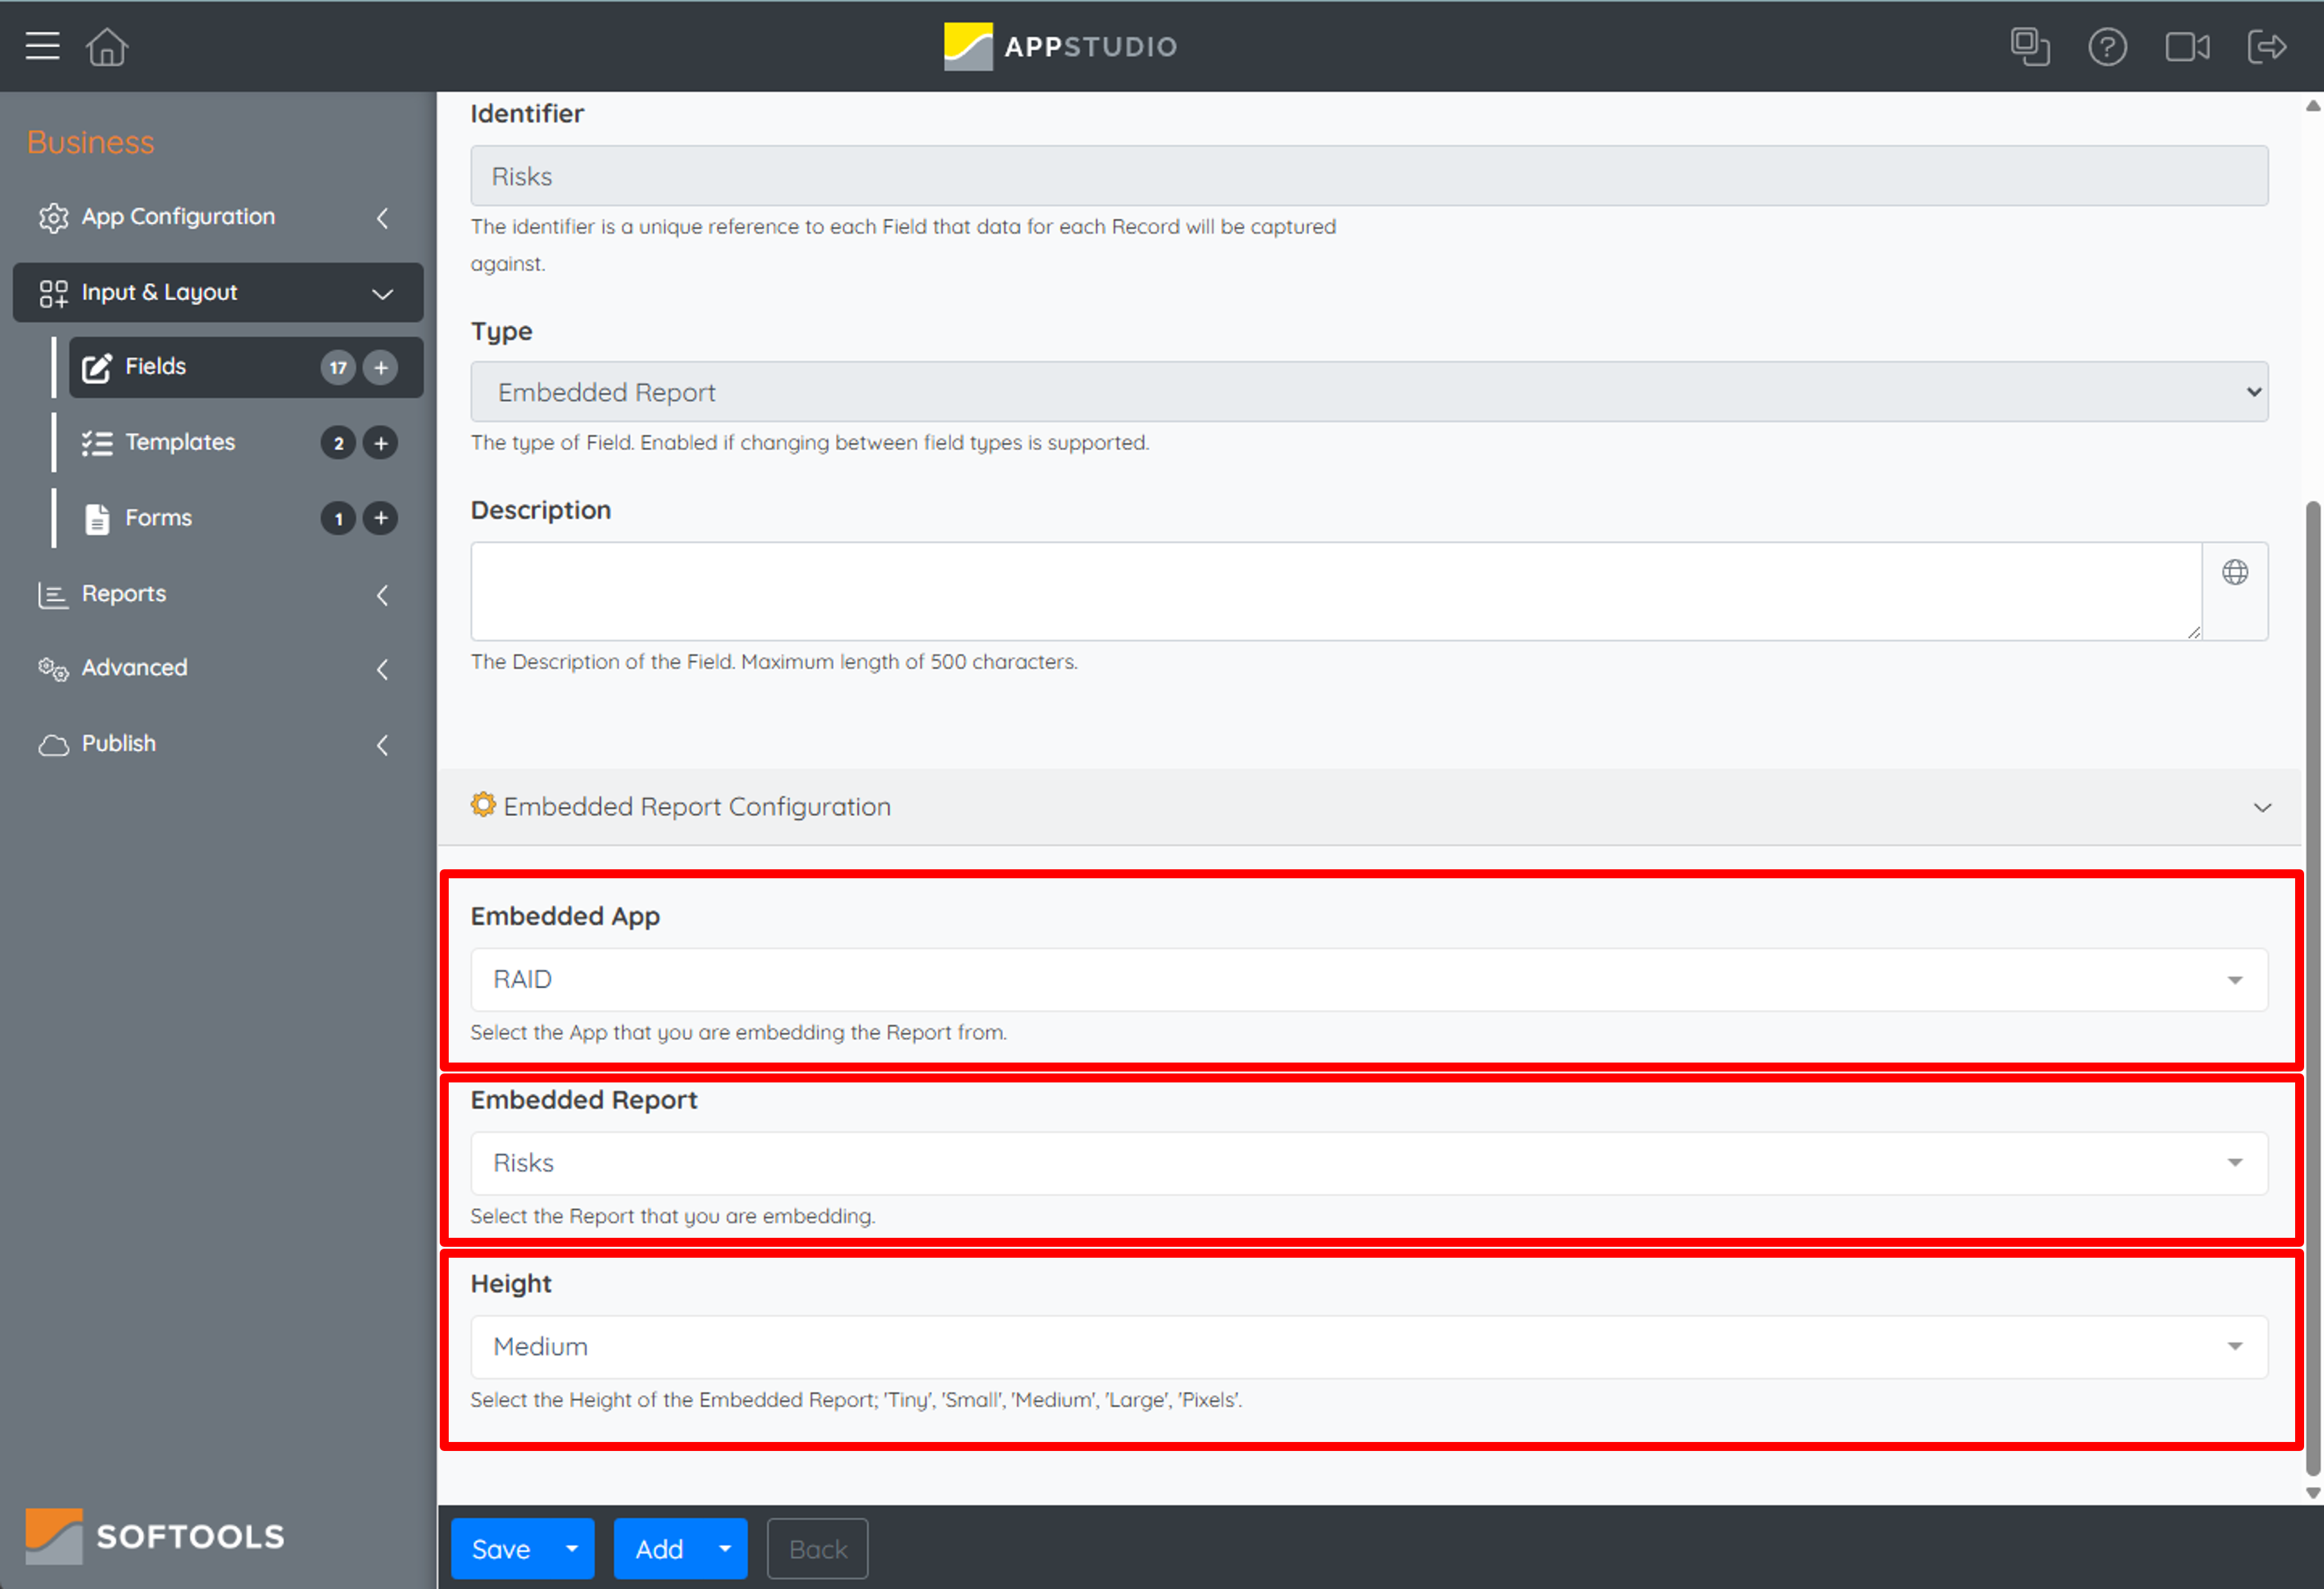Open the hamburger navigation menu
The width and height of the screenshot is (2324, 1589).
pyautogui.click(x=42, y=46)
